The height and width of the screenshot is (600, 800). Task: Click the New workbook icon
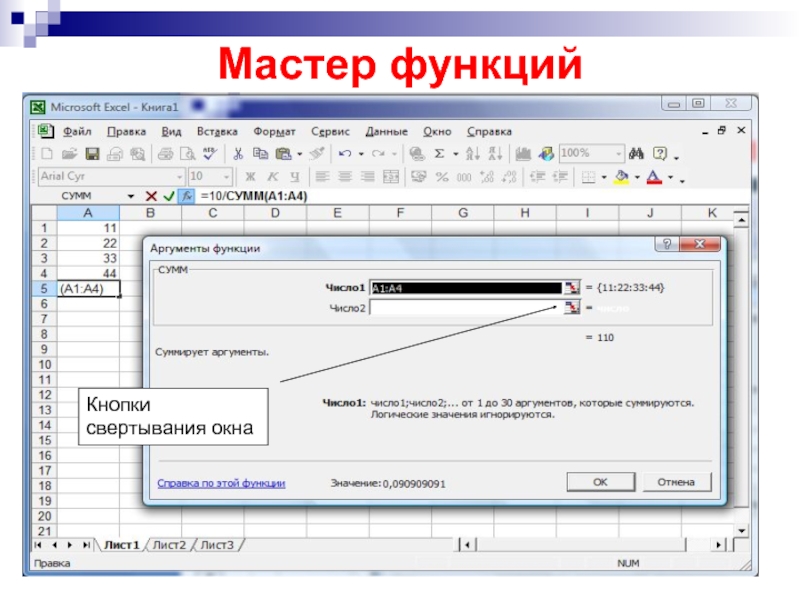[x=47, y=154]
